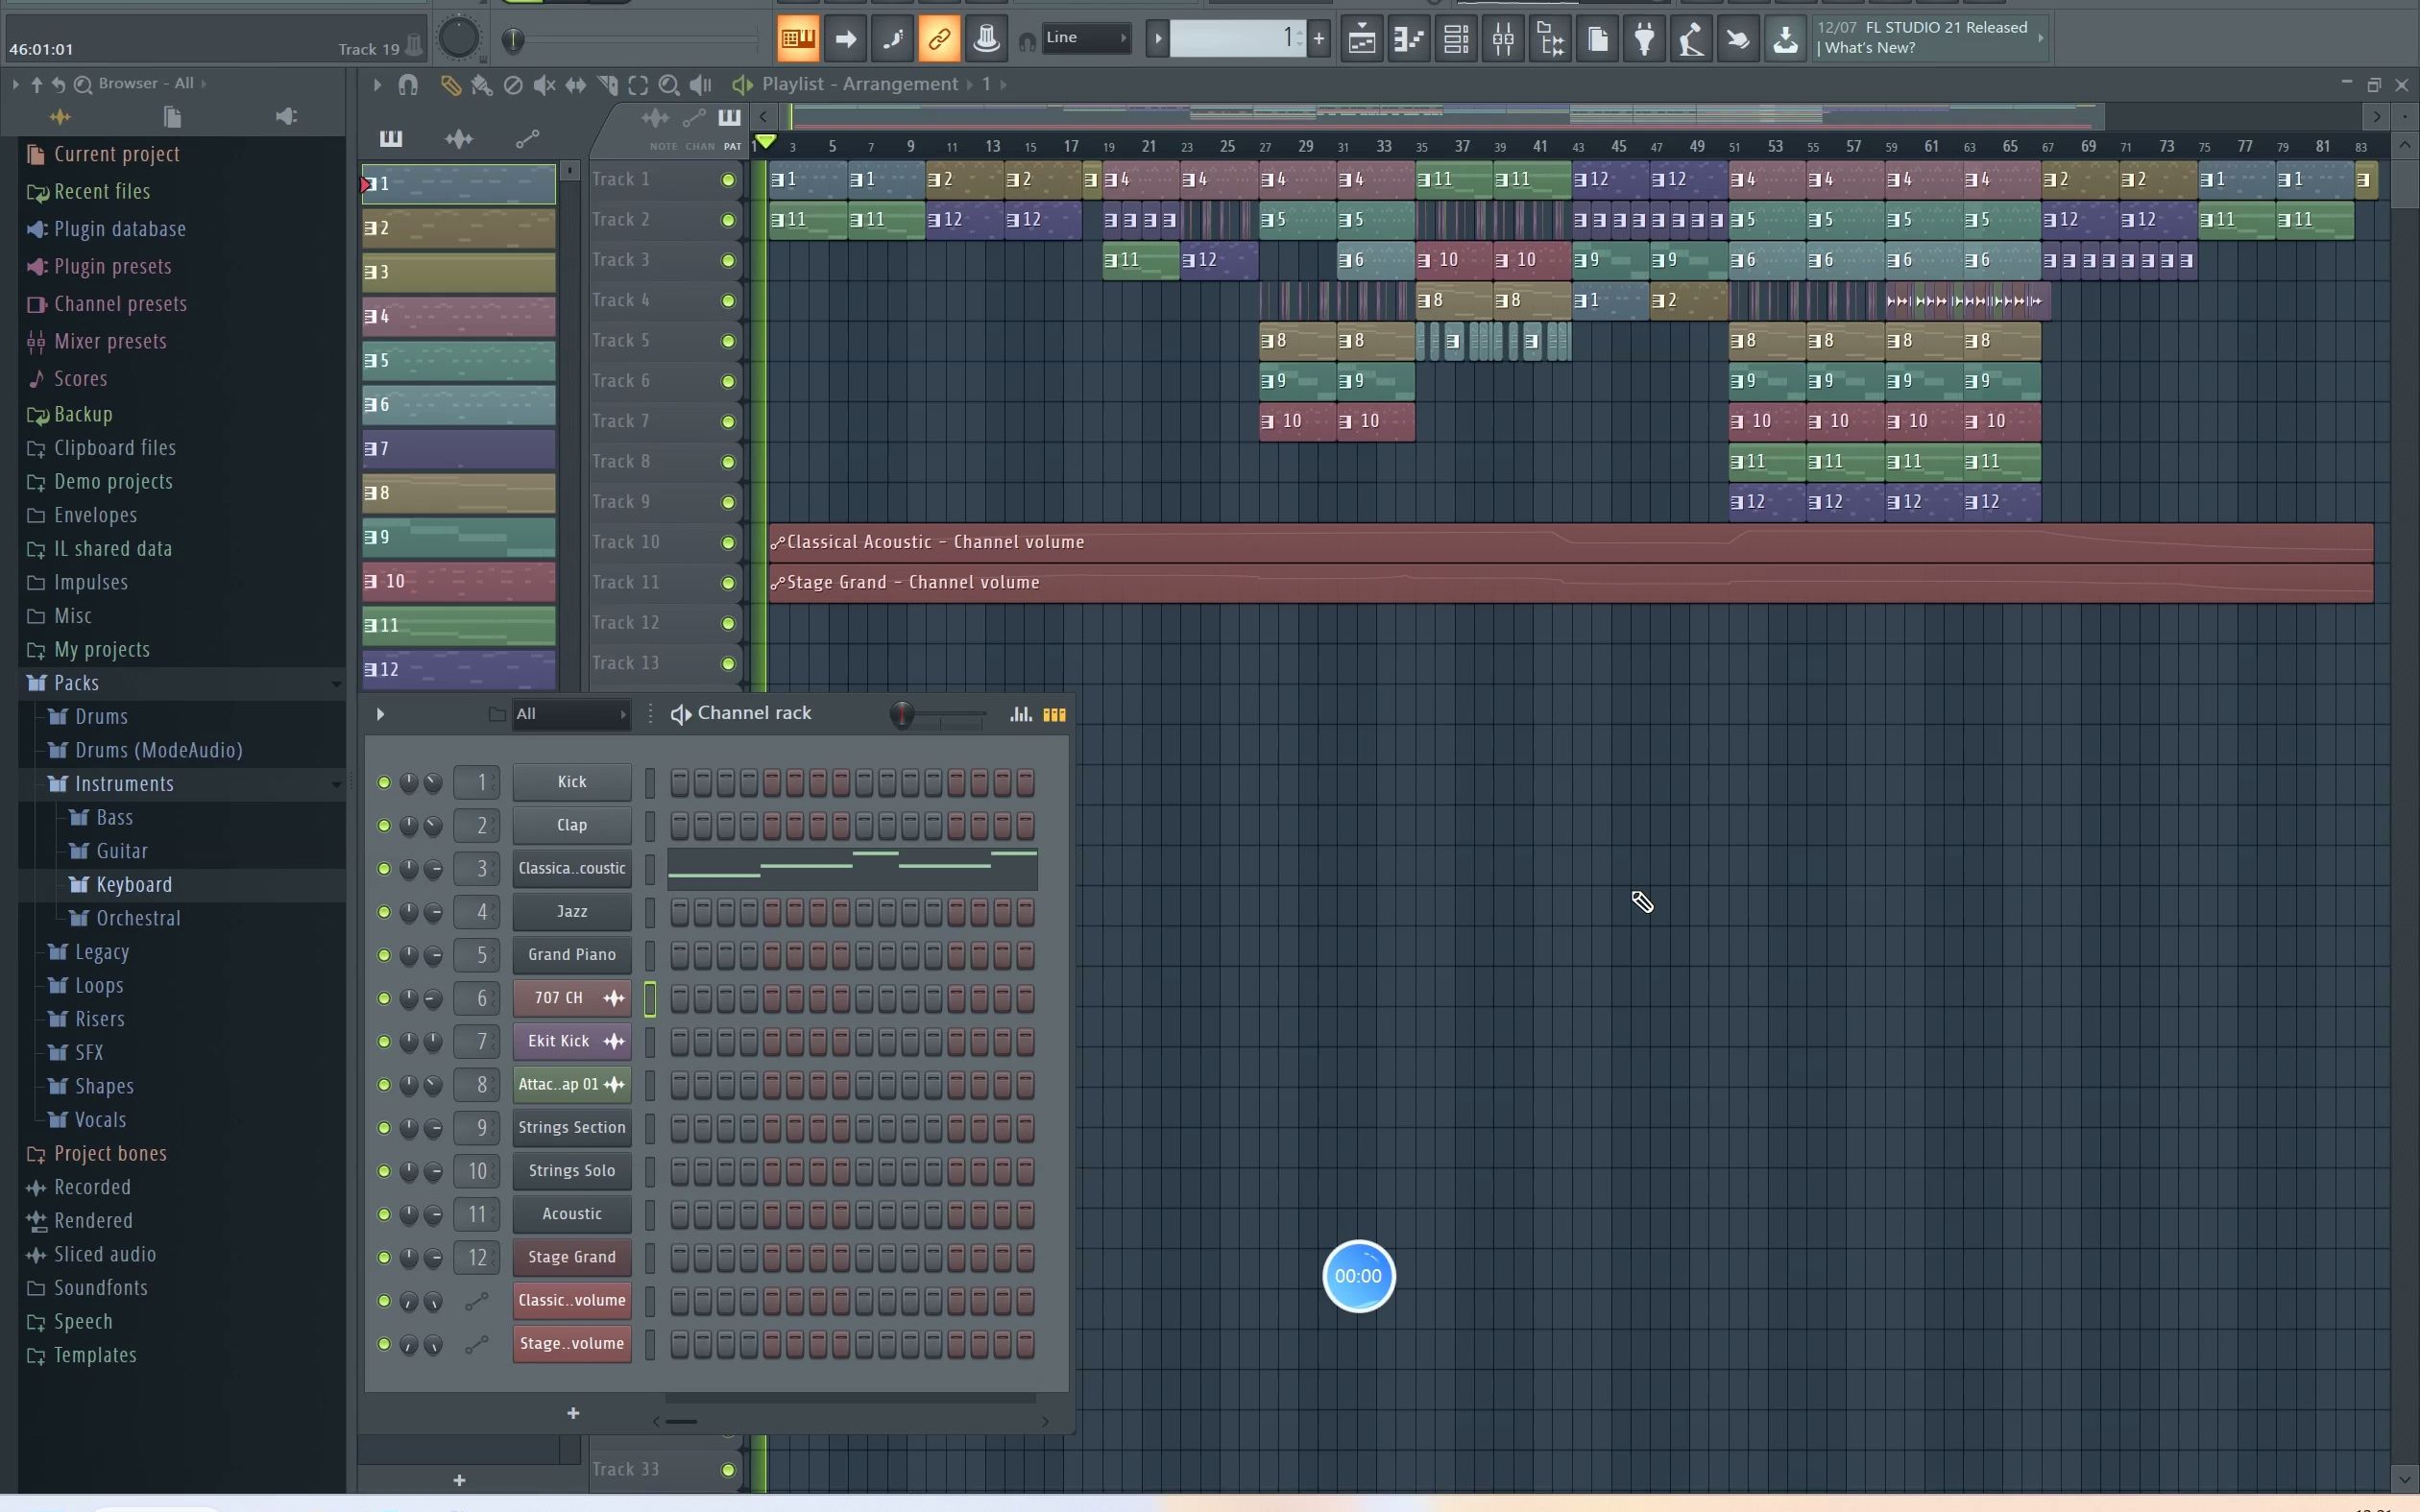Open Current project in Browser
The width and height of the screenshot is (2420, 1512).
coord(117,154)
